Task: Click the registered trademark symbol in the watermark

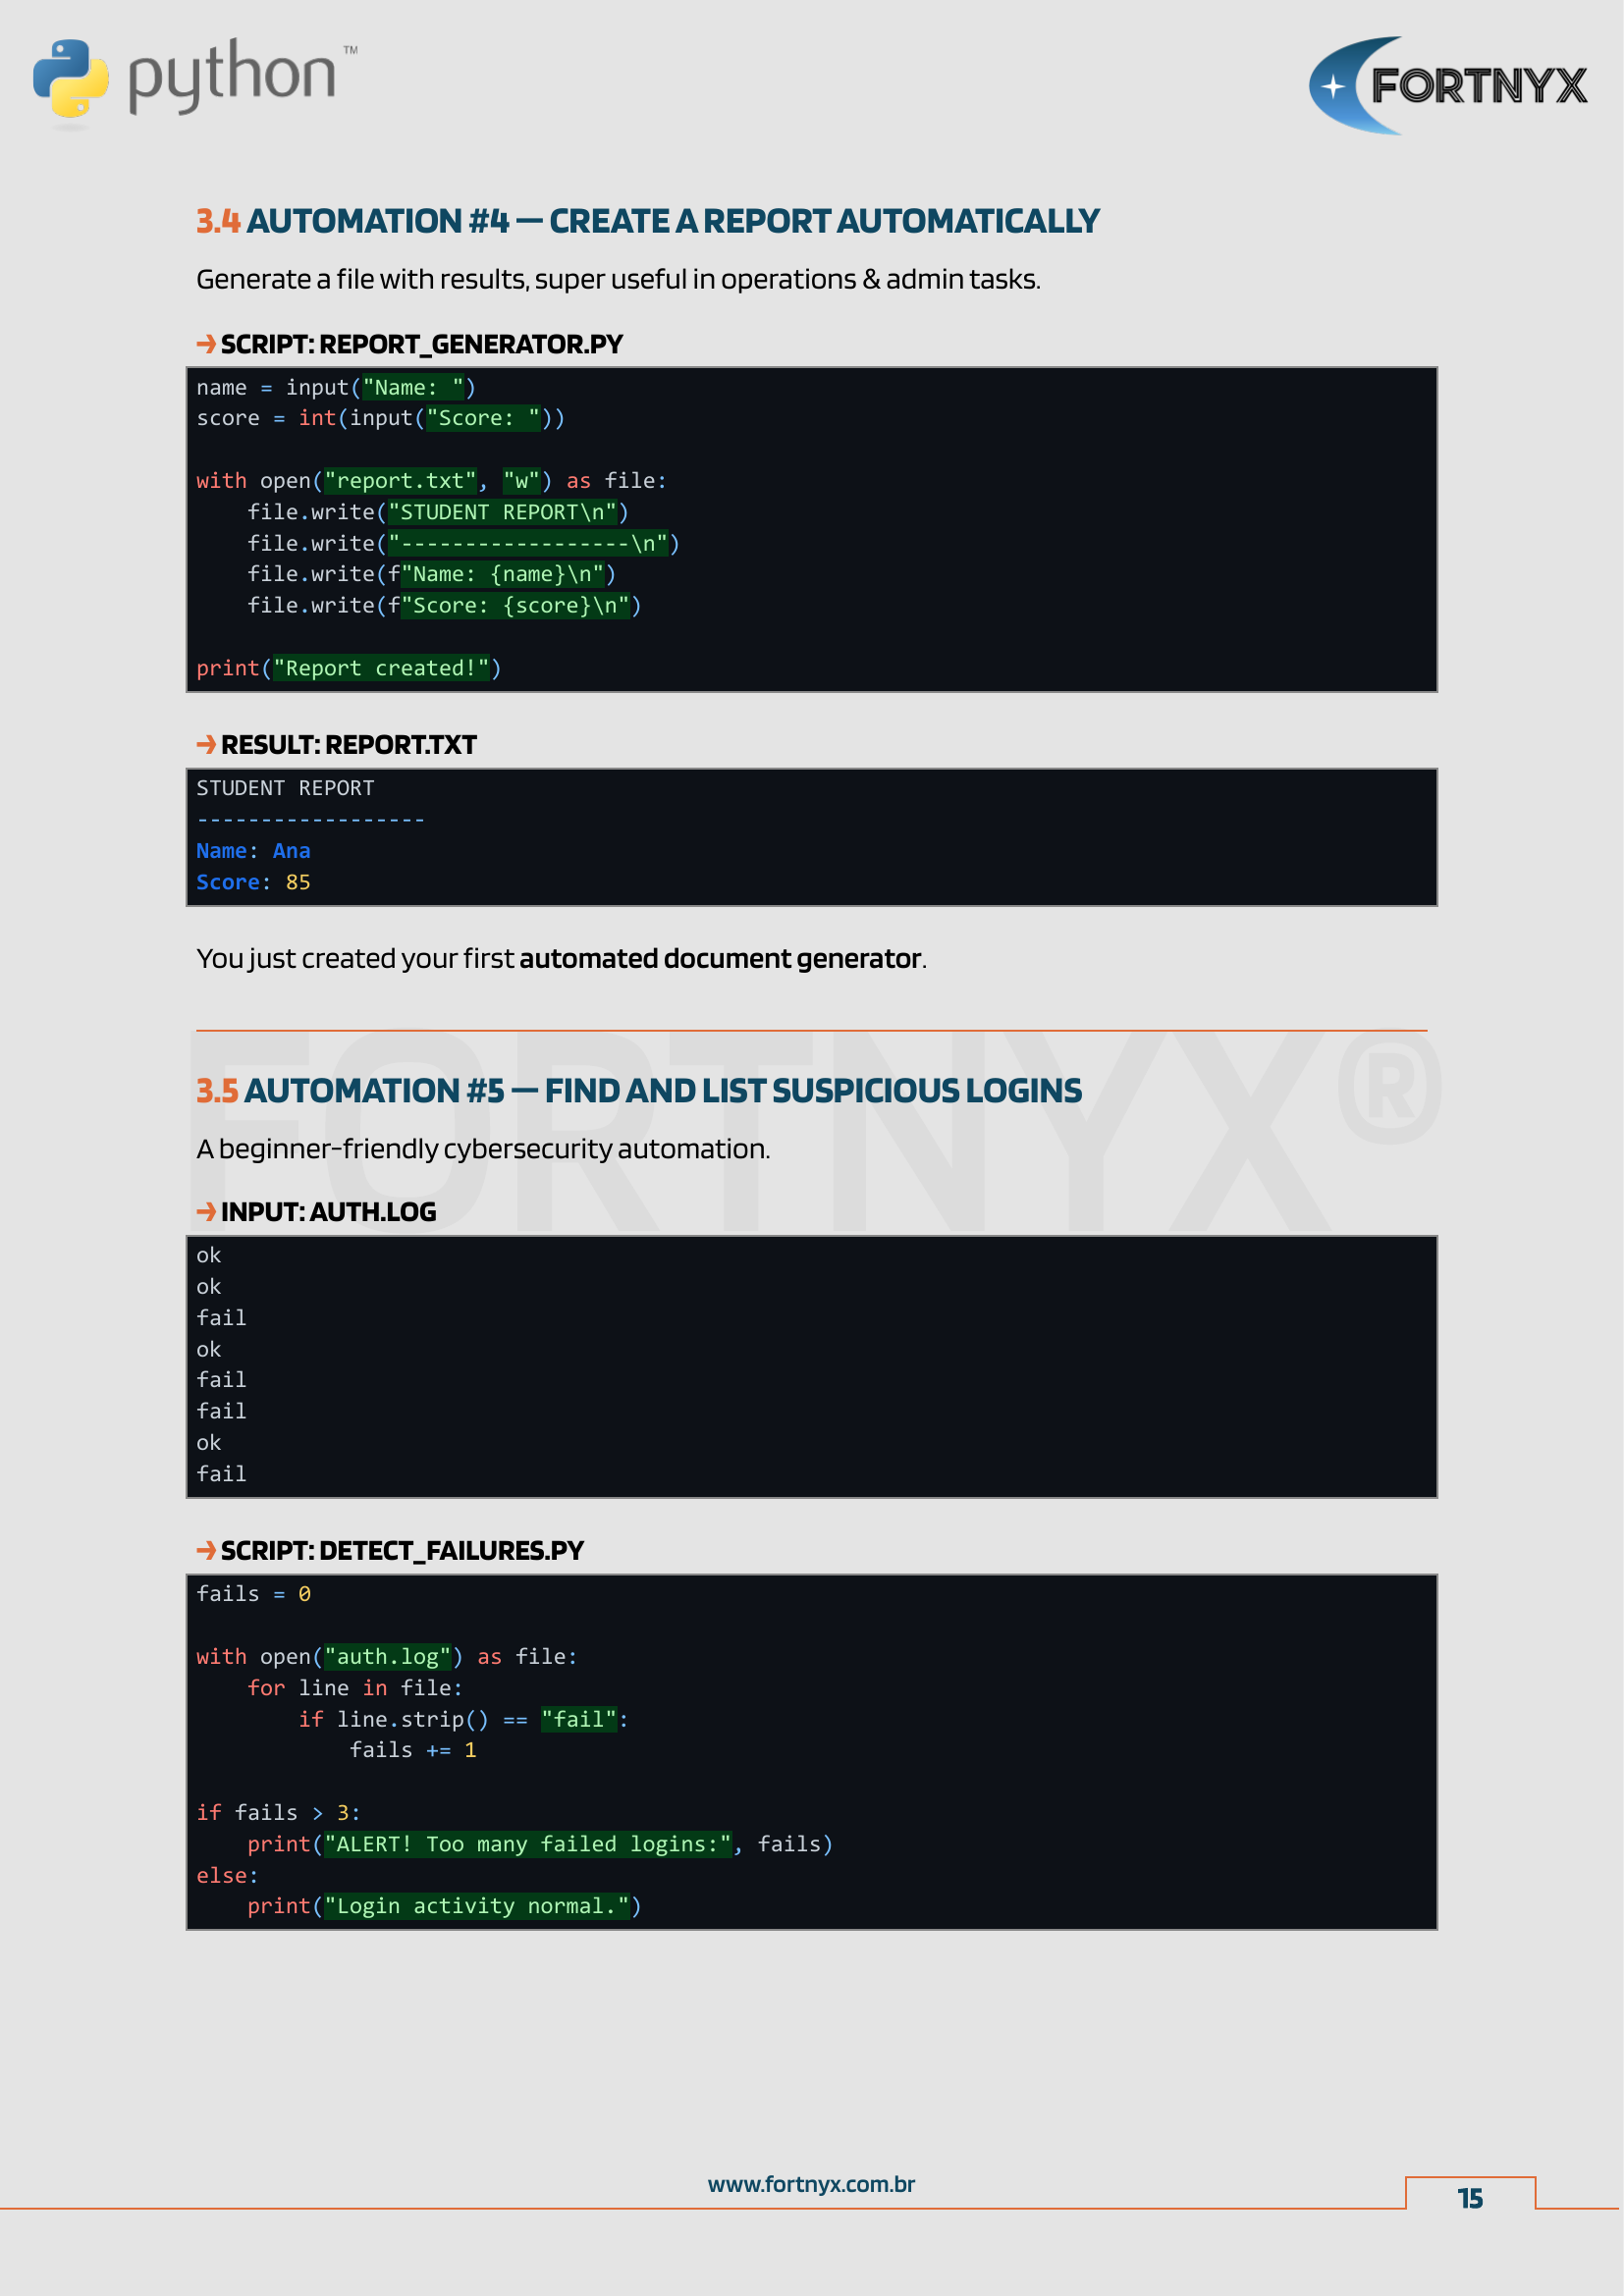Action: pyautogui.click(x=1387, y=1086)
